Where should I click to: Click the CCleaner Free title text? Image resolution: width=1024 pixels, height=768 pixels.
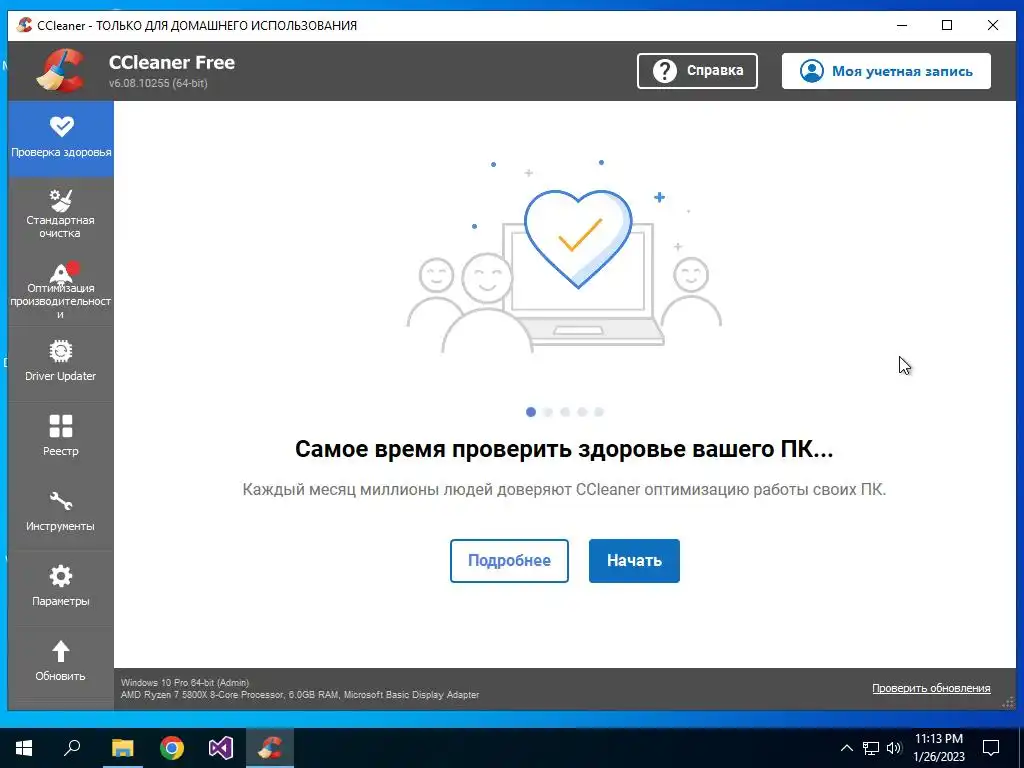[172, 62]
